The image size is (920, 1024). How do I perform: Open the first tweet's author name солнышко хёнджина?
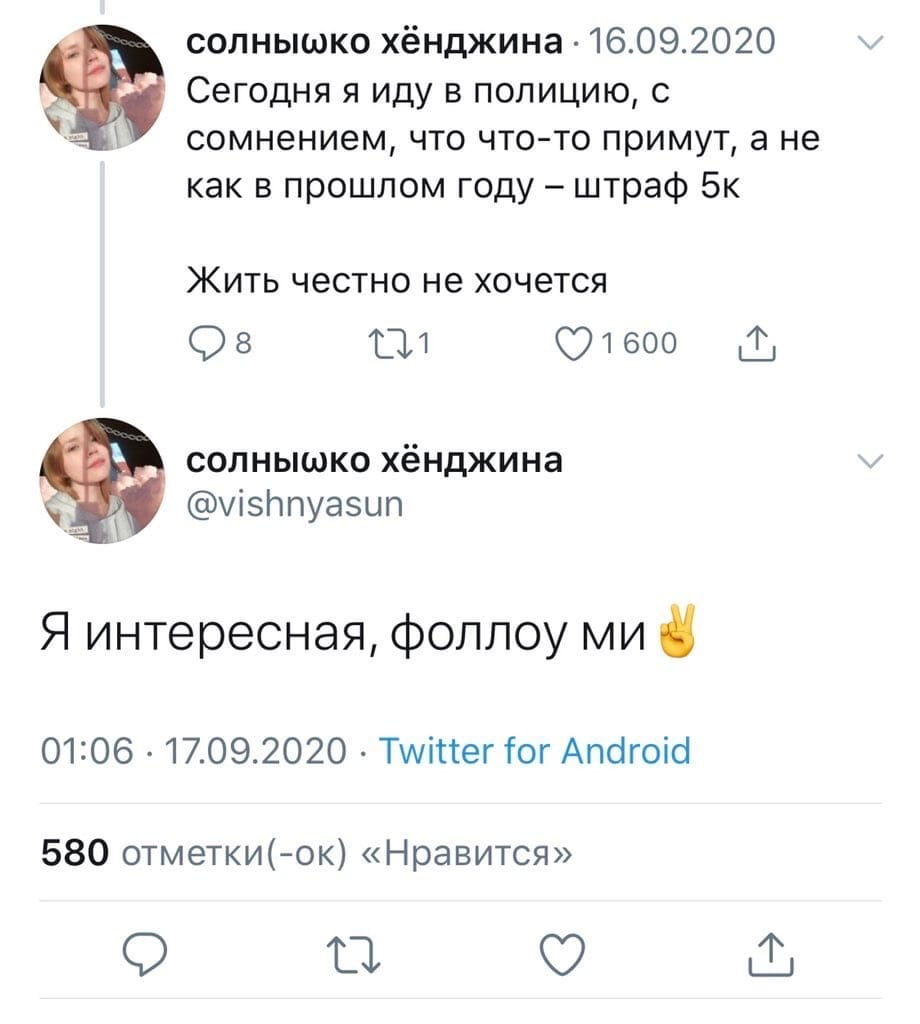pos(375,42)
